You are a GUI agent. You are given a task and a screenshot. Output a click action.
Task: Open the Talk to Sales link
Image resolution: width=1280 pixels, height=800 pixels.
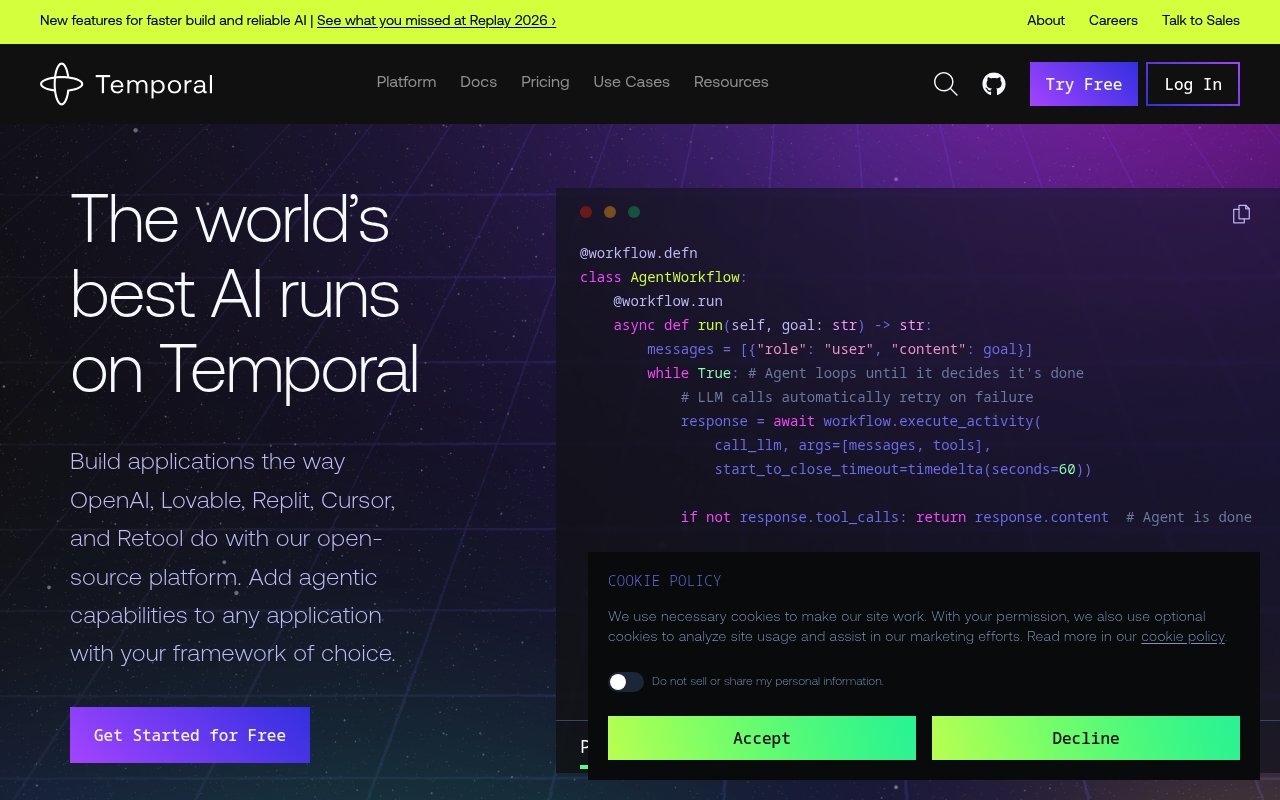(1201, 20)
